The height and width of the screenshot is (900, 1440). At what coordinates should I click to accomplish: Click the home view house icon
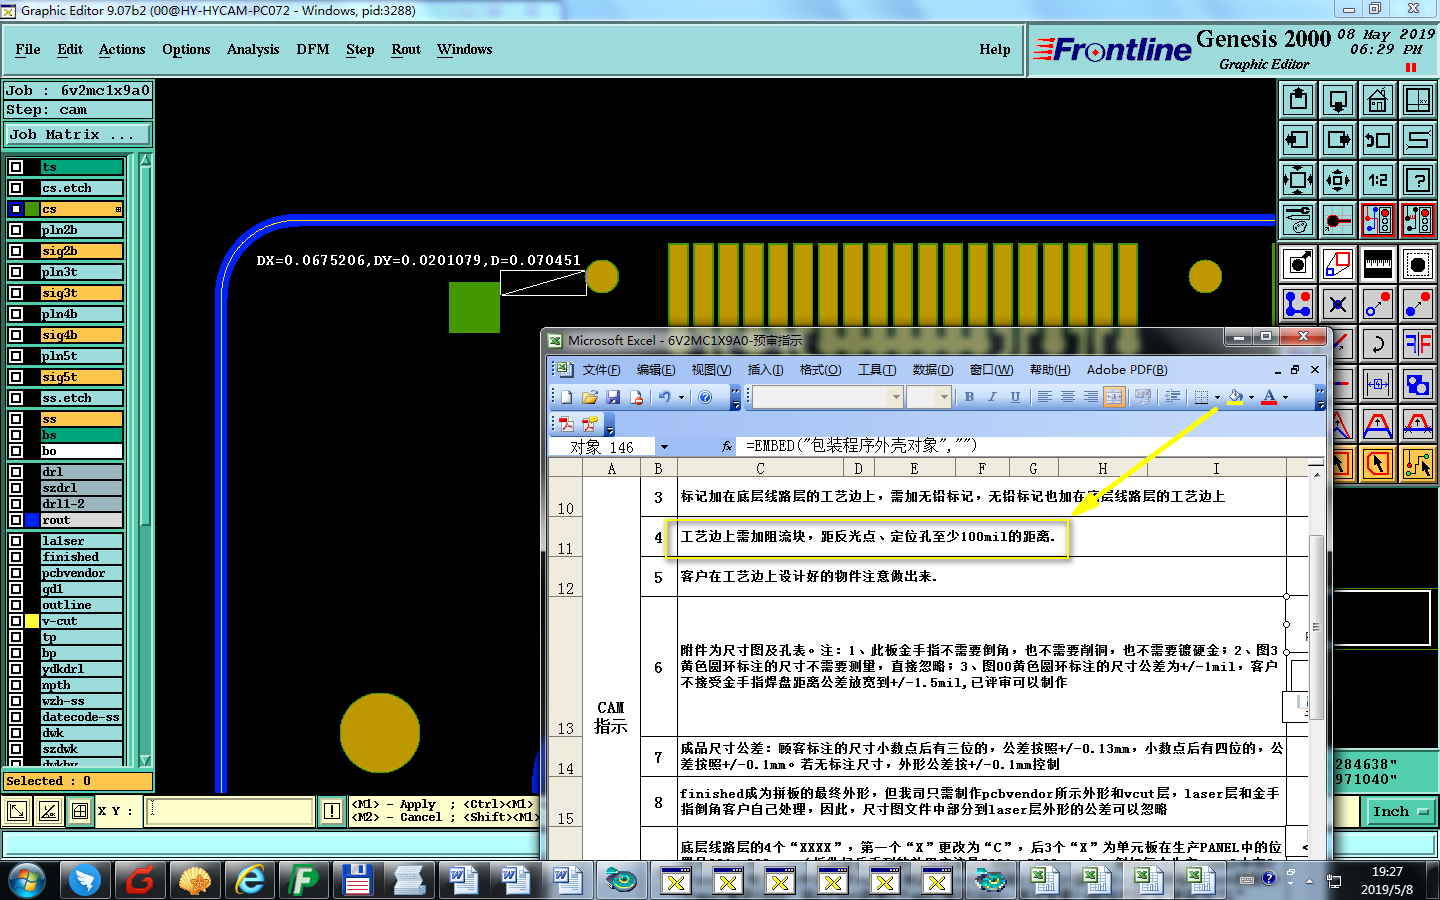(x=1378, y=100)
